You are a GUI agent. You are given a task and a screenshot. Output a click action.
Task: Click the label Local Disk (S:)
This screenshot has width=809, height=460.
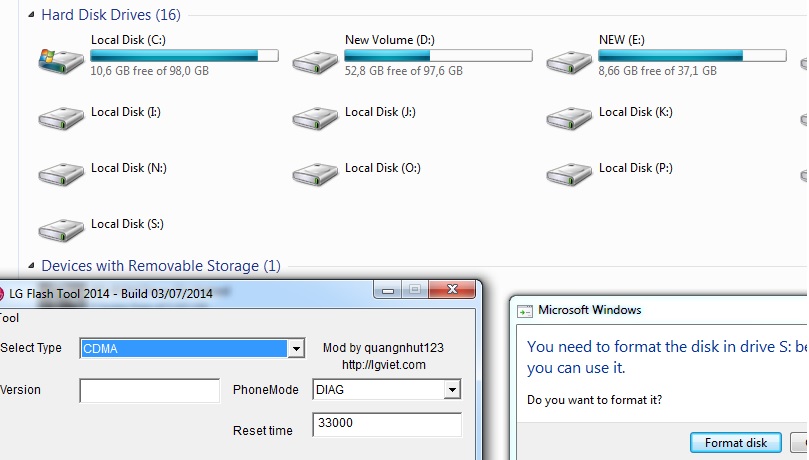pos(127,224)
